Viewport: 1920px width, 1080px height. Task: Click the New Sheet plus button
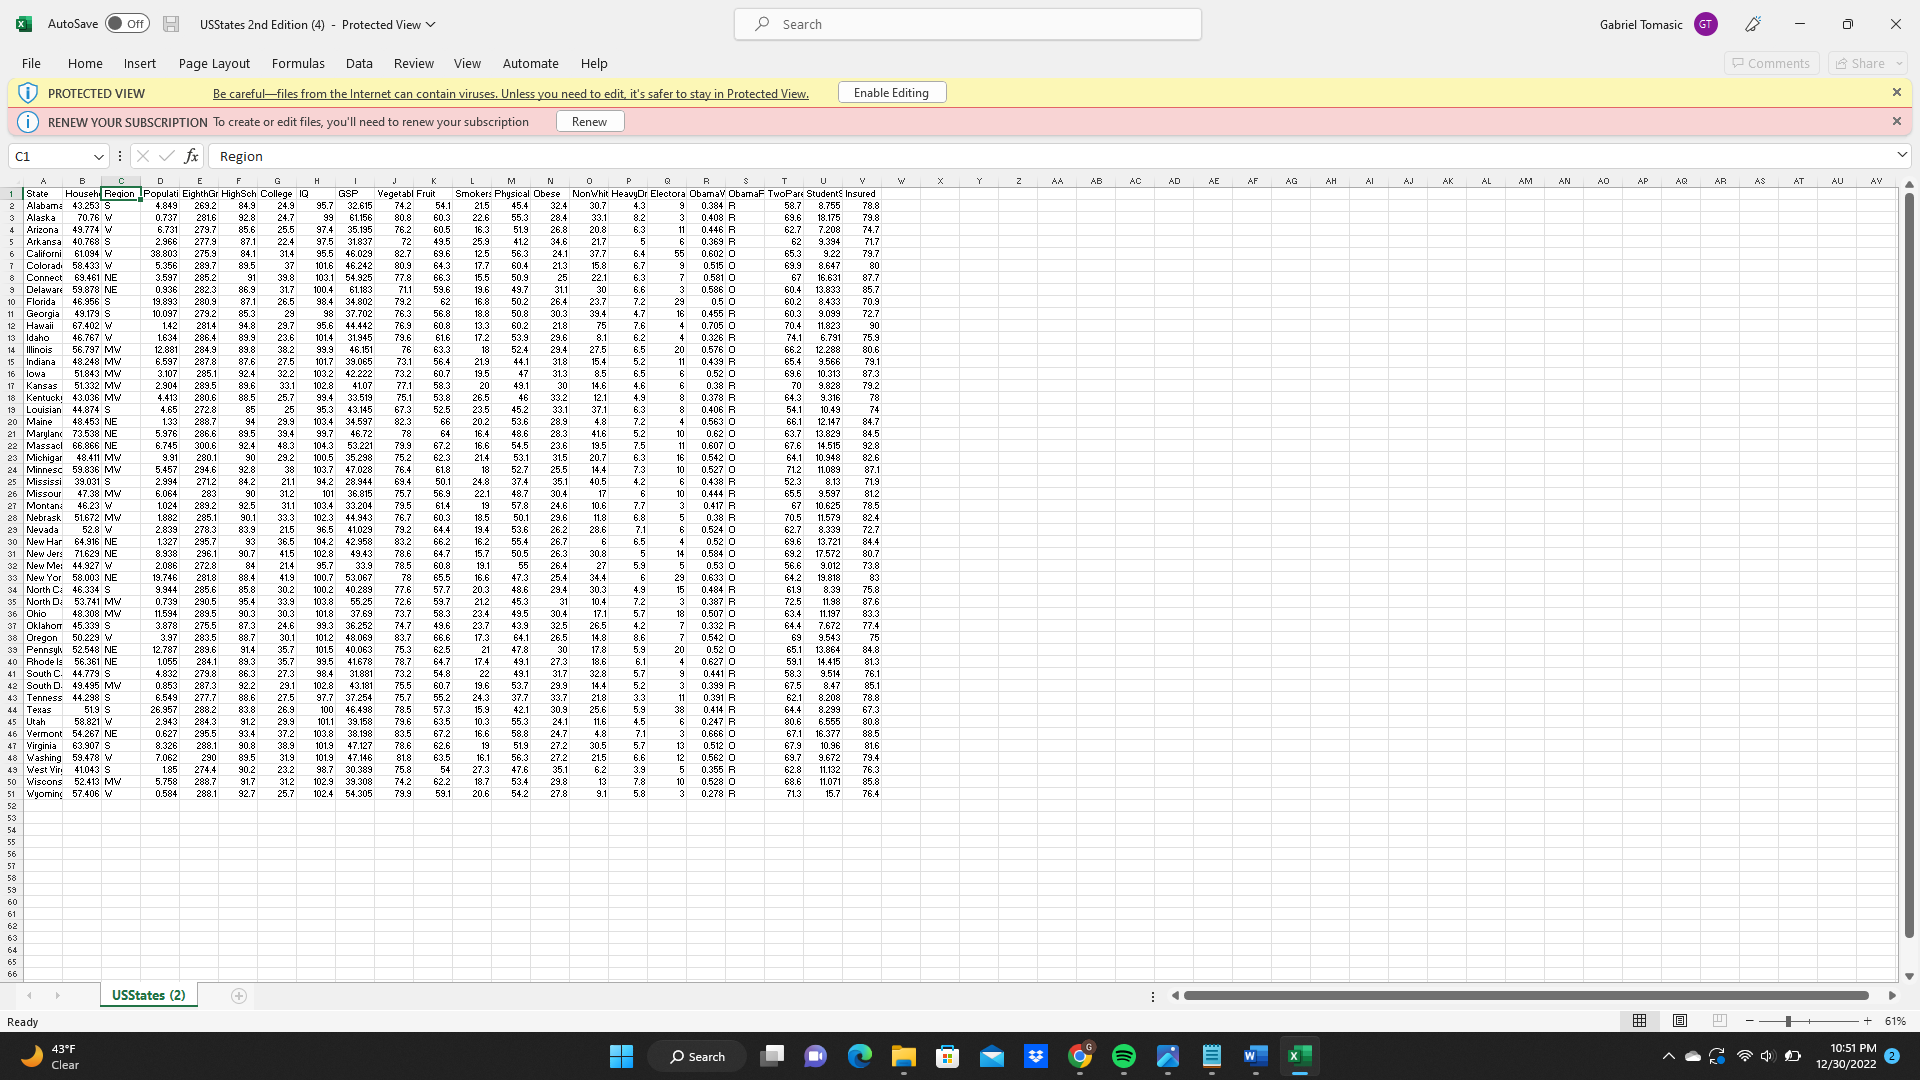[x=238, y=995]
